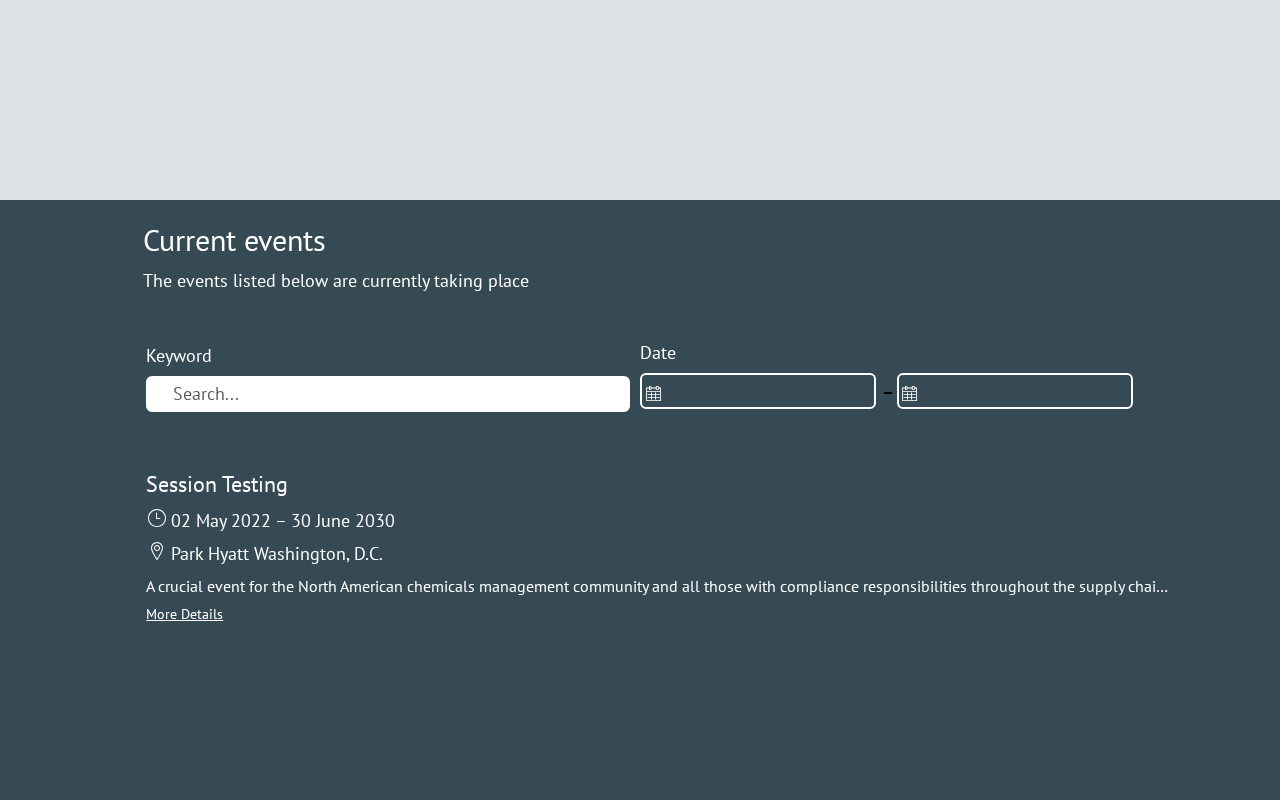Click the 'Date' label
1280x800 pixels.
[658, 353]
